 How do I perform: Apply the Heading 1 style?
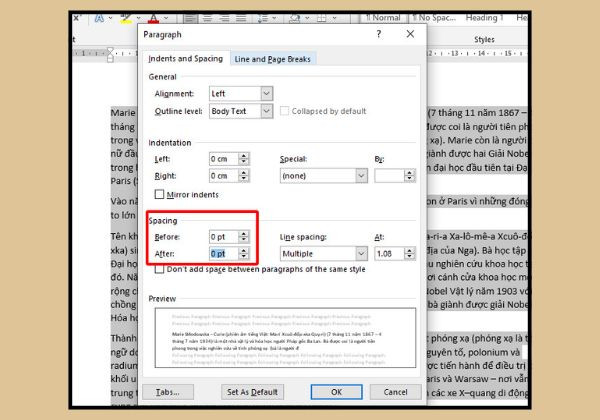click(x=484, y=18)
